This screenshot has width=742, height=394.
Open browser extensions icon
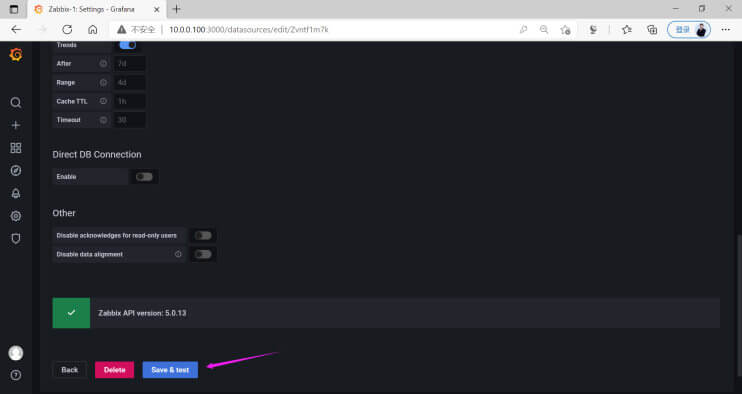593,29
